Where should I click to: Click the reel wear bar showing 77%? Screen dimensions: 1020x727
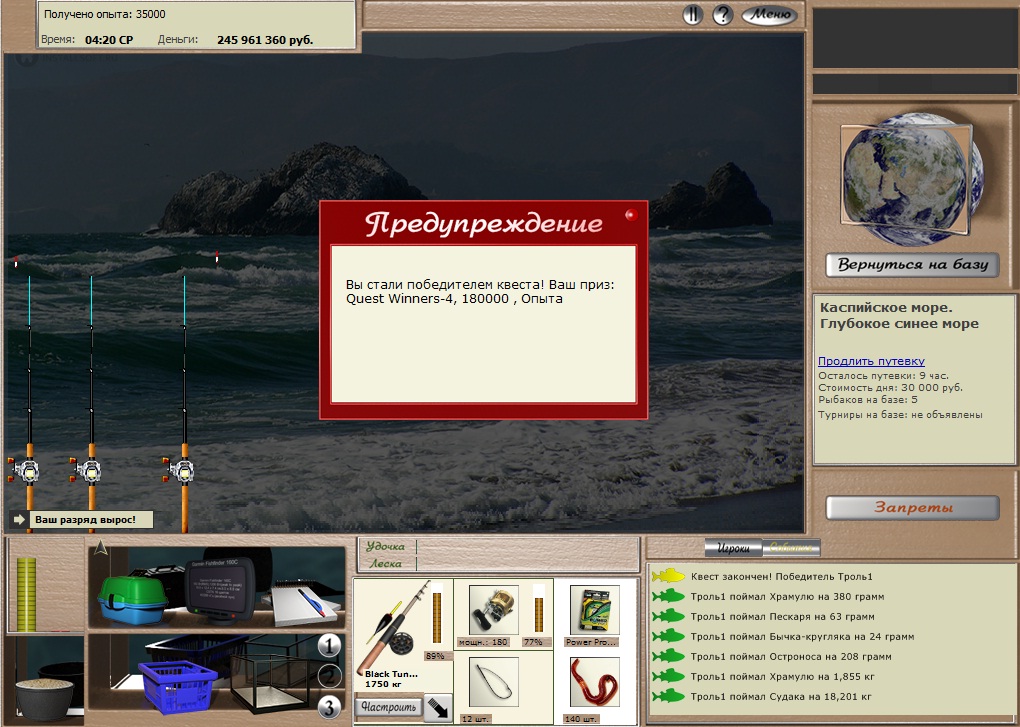pos(538,609)
